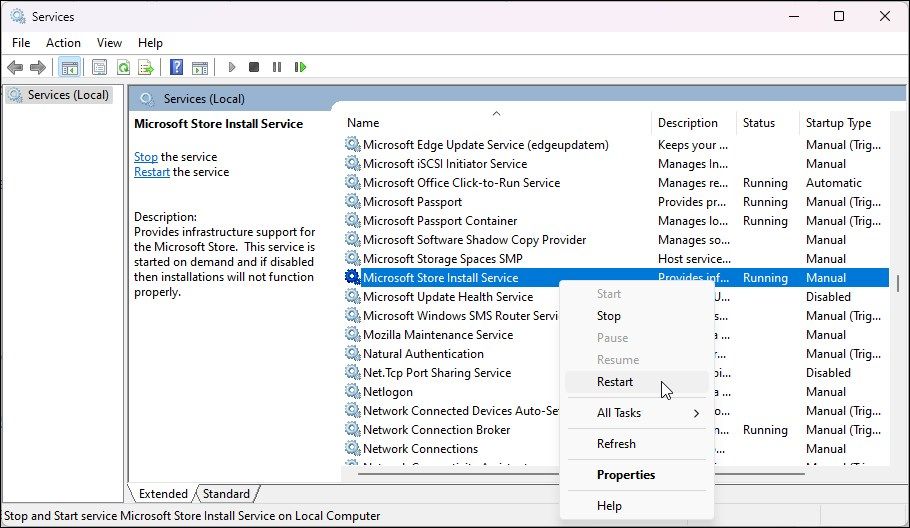Click the Stop Service square icon
This screenshot has height=528, width=910.
[x=254, y=67]
